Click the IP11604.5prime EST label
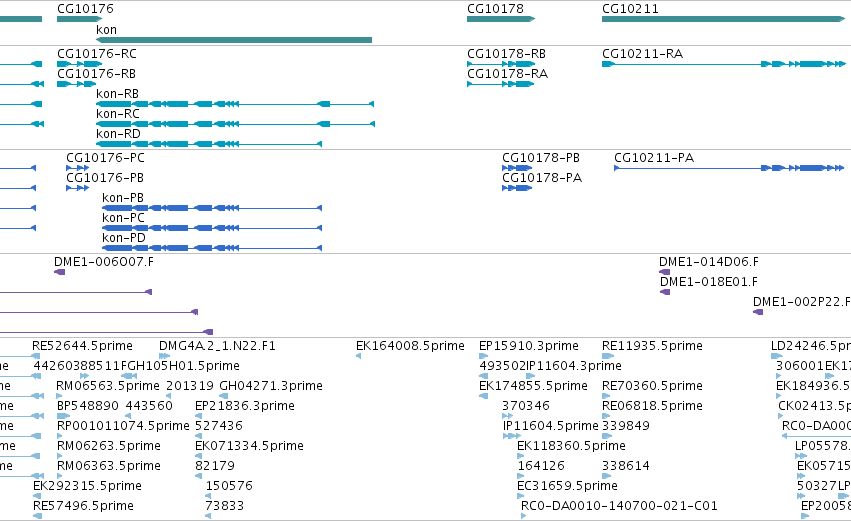This screenshot has height=521, width=851. (550, 426)
